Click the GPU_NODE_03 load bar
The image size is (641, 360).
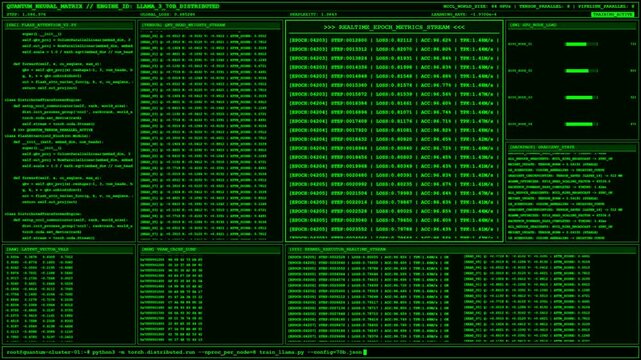[x=581, y=98]
